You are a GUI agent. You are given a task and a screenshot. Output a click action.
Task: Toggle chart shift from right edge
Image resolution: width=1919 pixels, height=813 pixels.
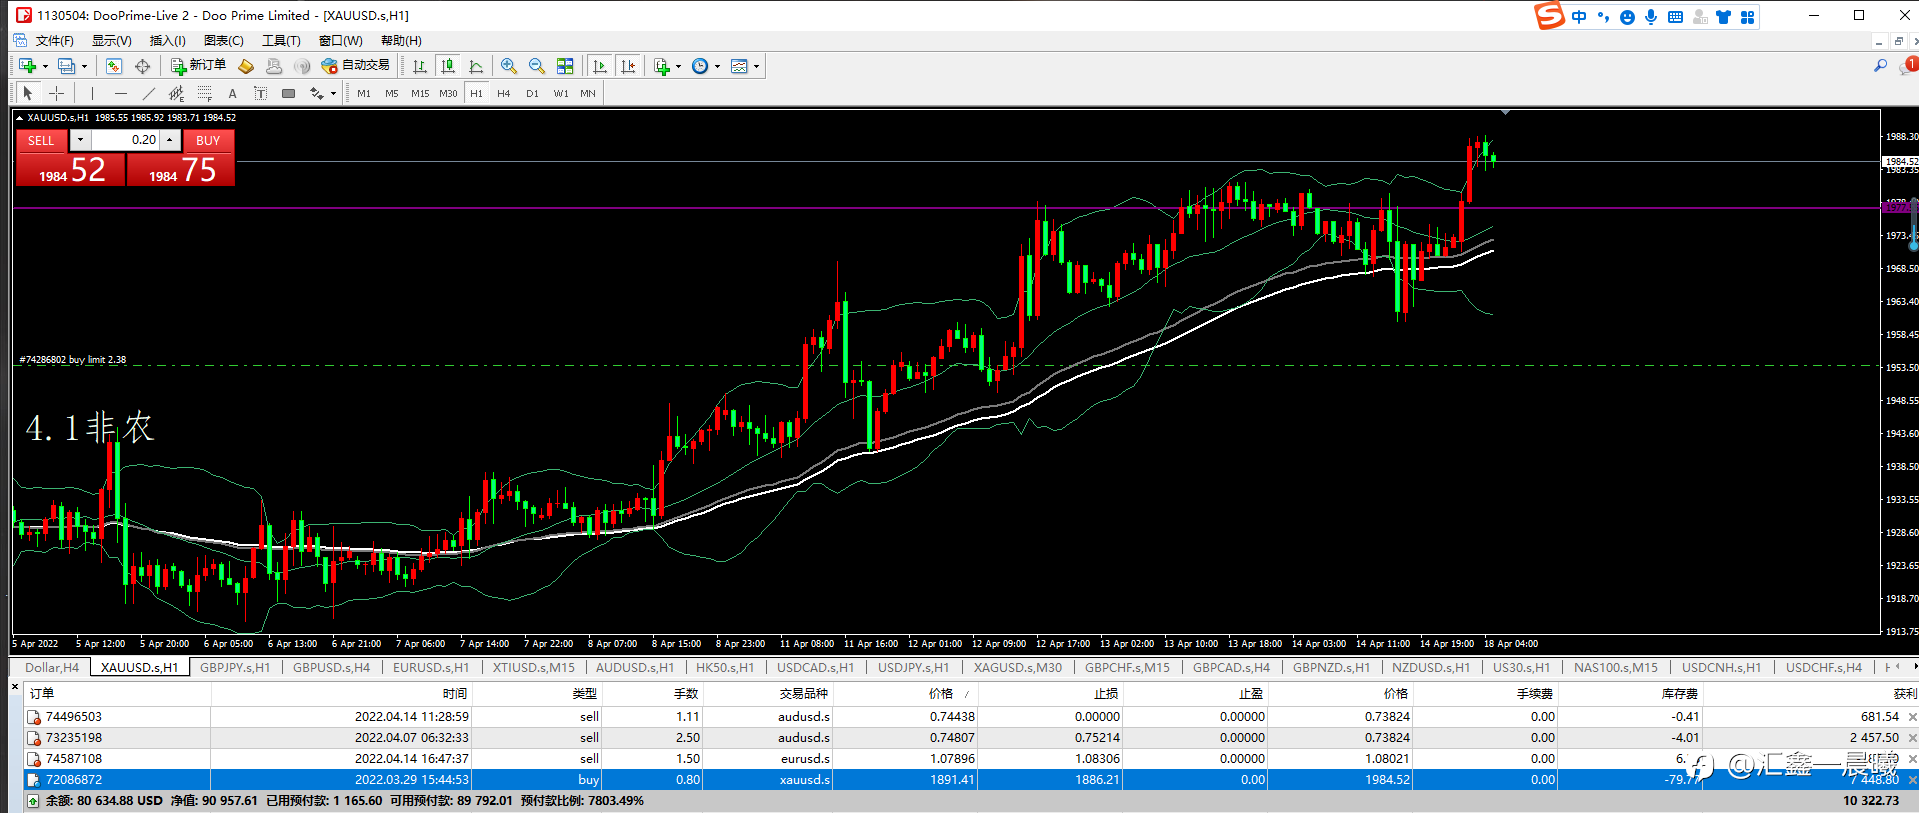tap(628, 66)
